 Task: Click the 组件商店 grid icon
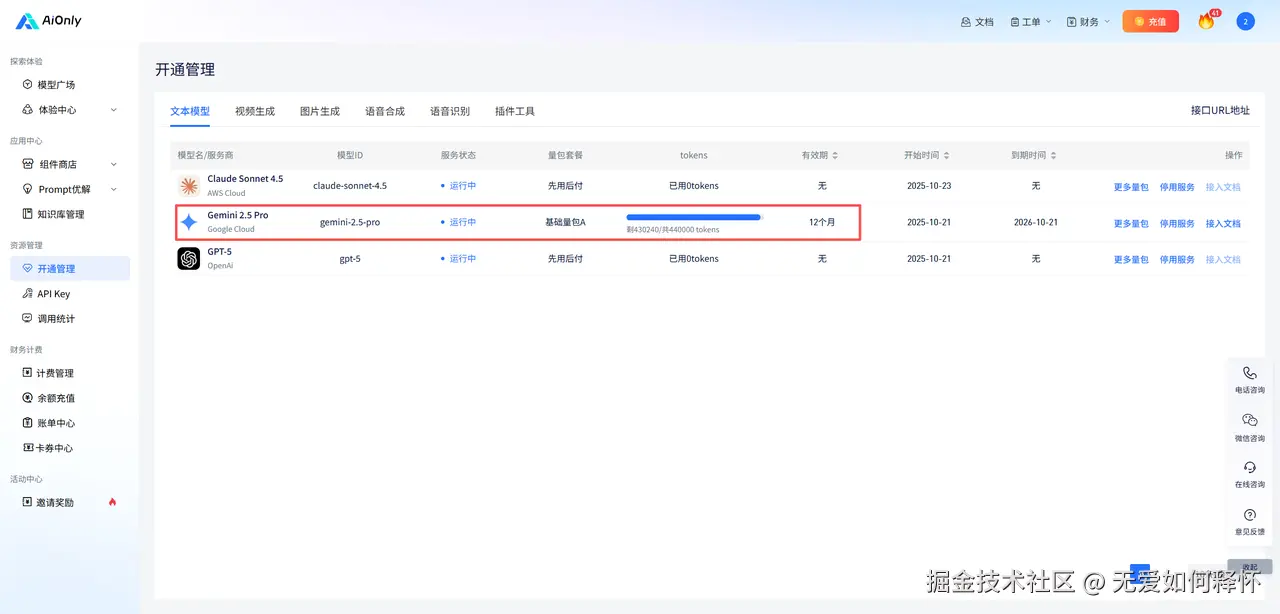coord(27,164)
